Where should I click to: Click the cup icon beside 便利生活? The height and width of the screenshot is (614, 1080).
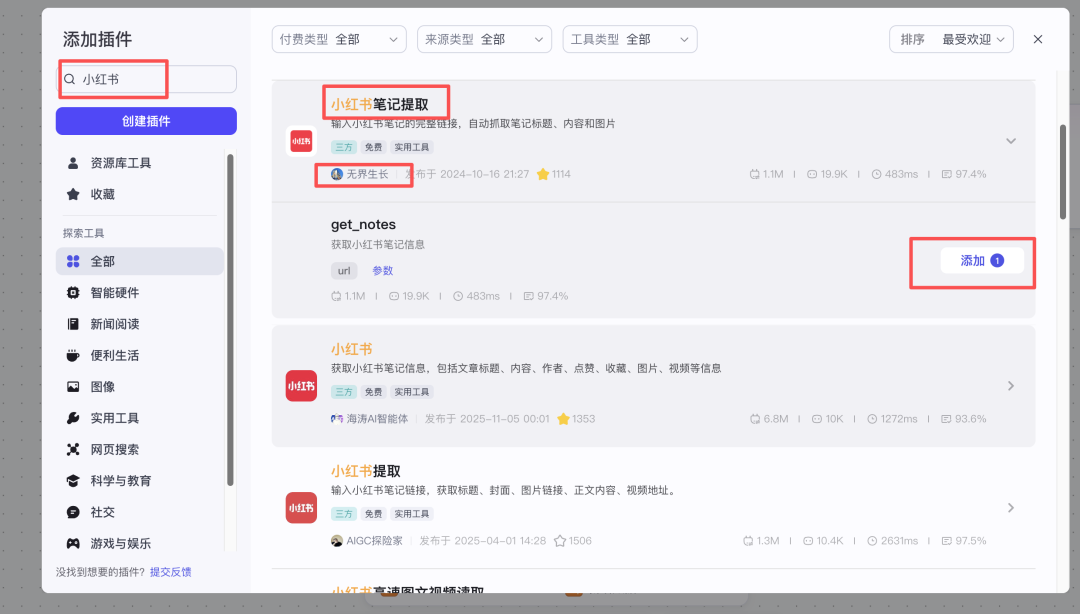pyautogui.click(x=73, y=356)
